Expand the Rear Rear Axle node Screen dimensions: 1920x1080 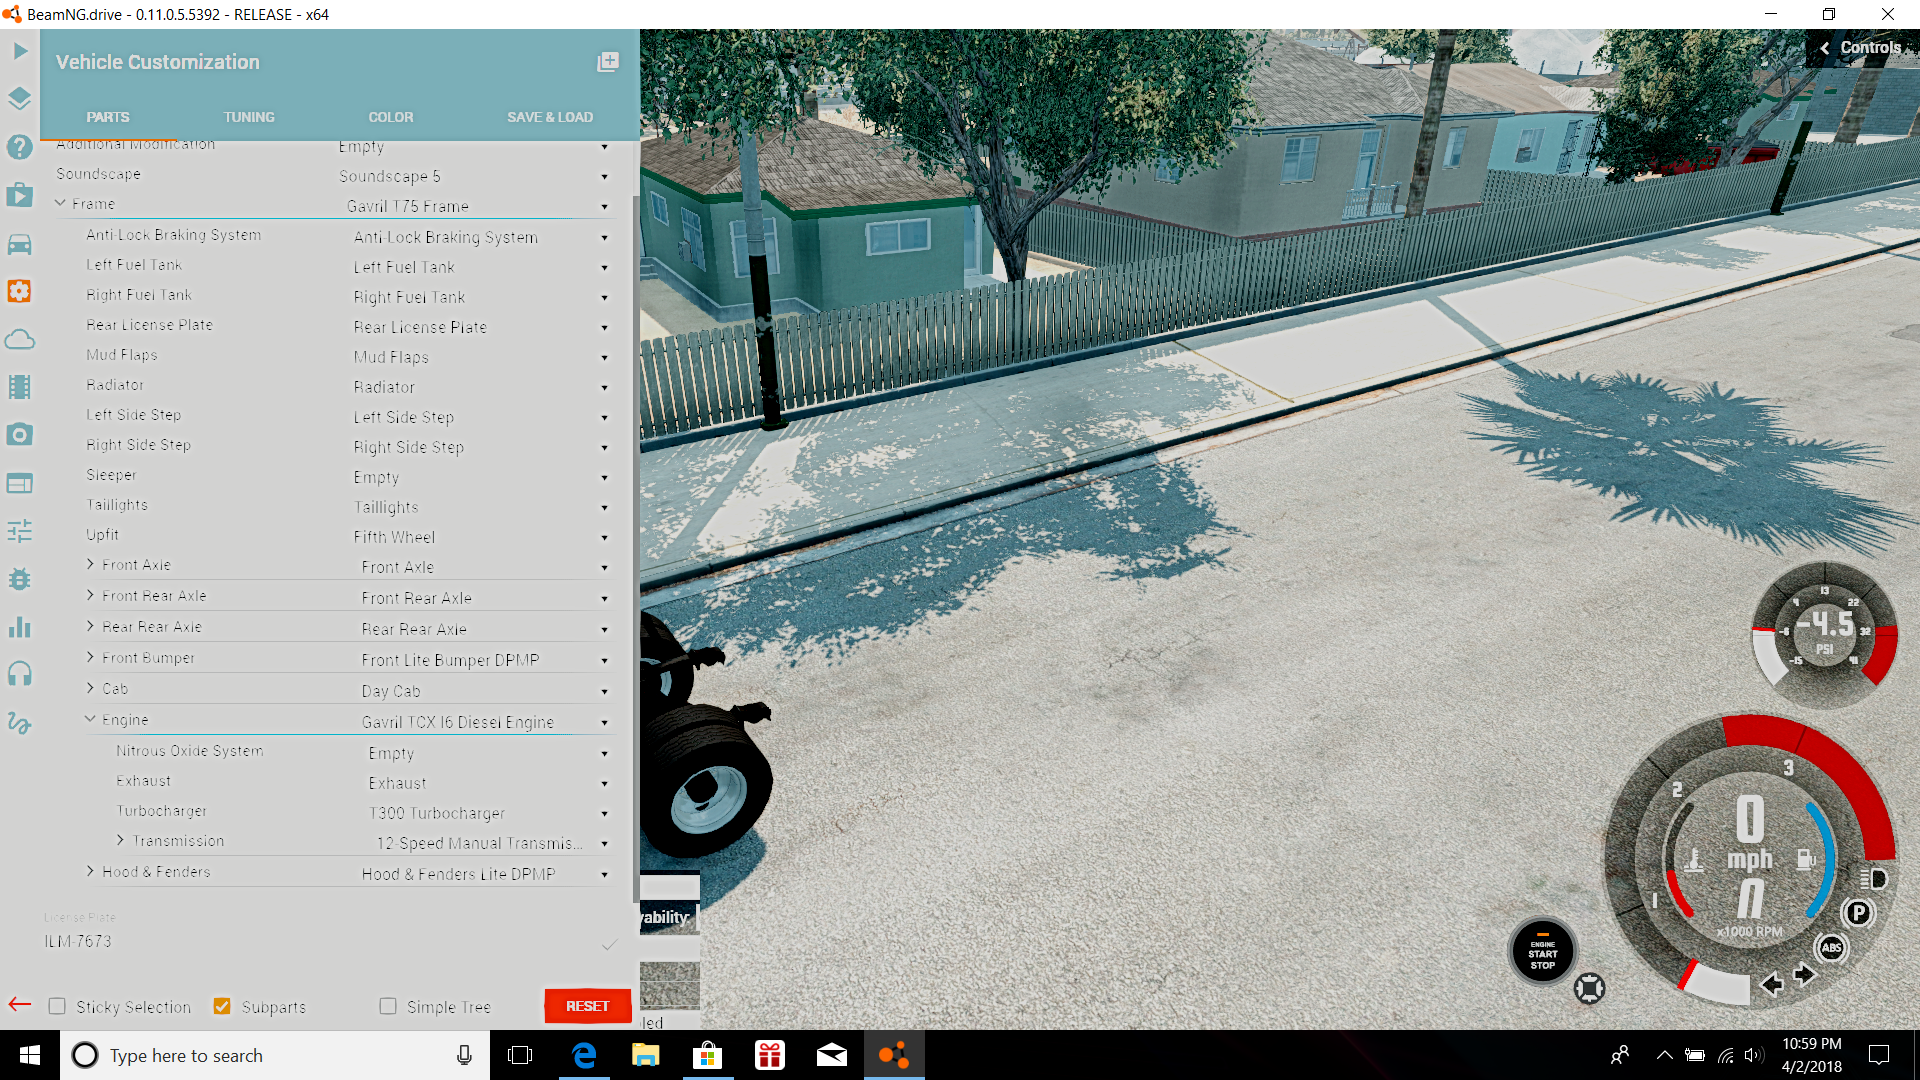pyautogui.click(x=90, y=626)
